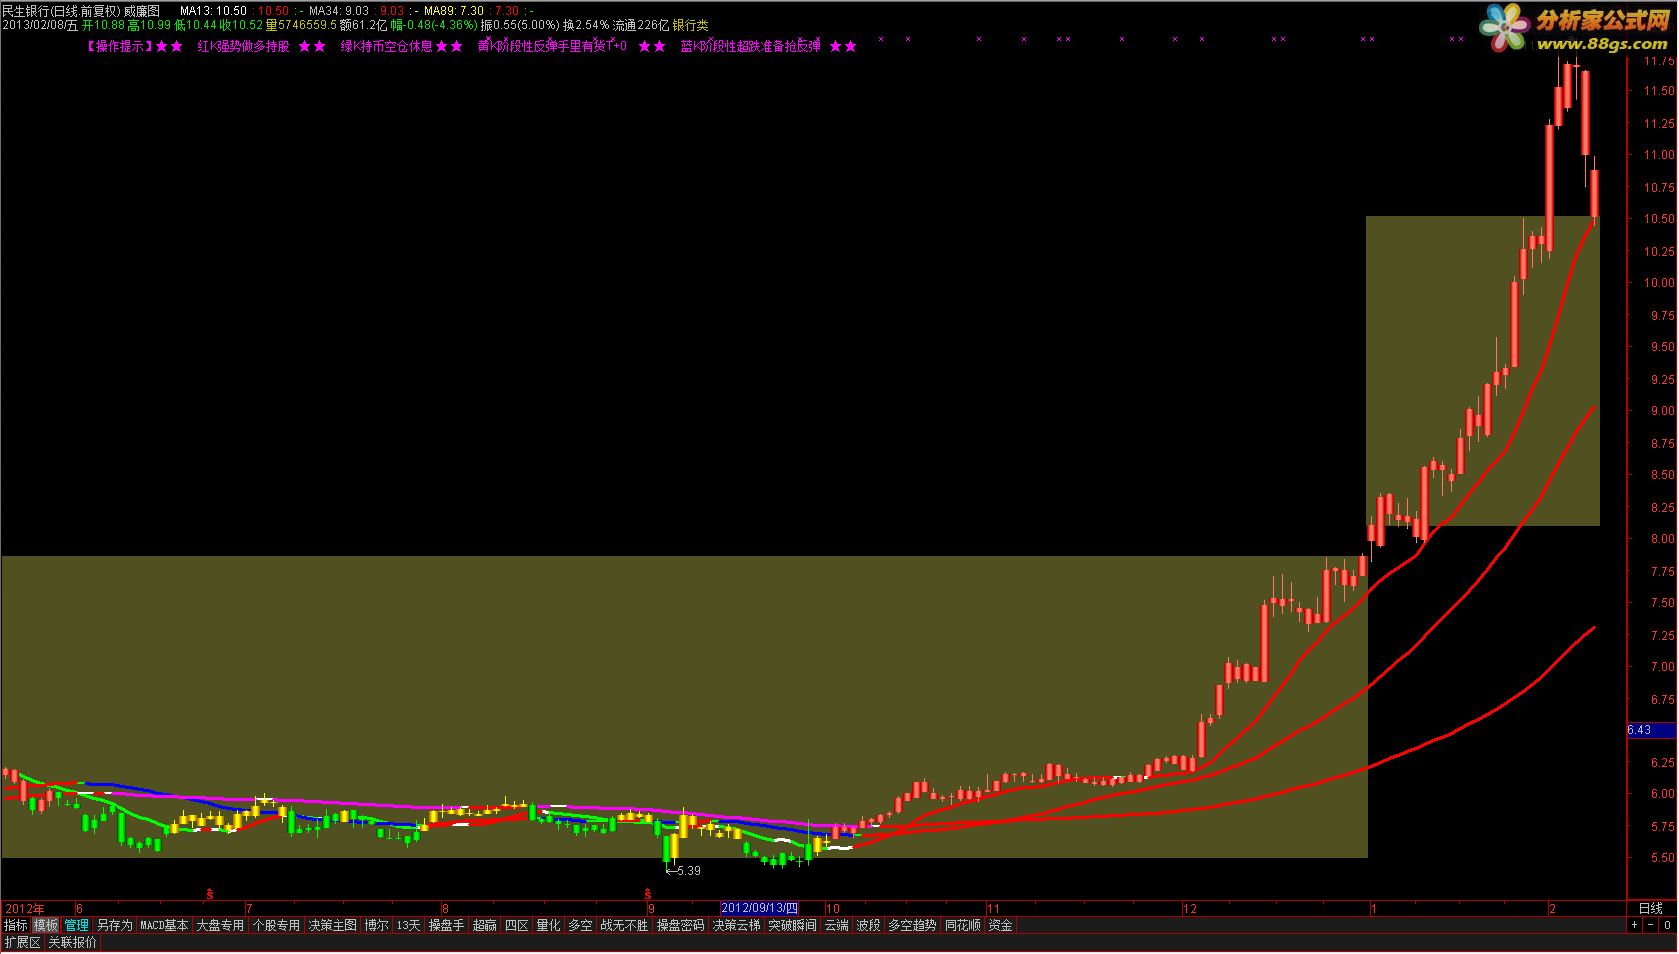This screenshot has width=1679, height=954.
Task: Click 红K强势做多持股 hint text
Action: pos(243,46)
